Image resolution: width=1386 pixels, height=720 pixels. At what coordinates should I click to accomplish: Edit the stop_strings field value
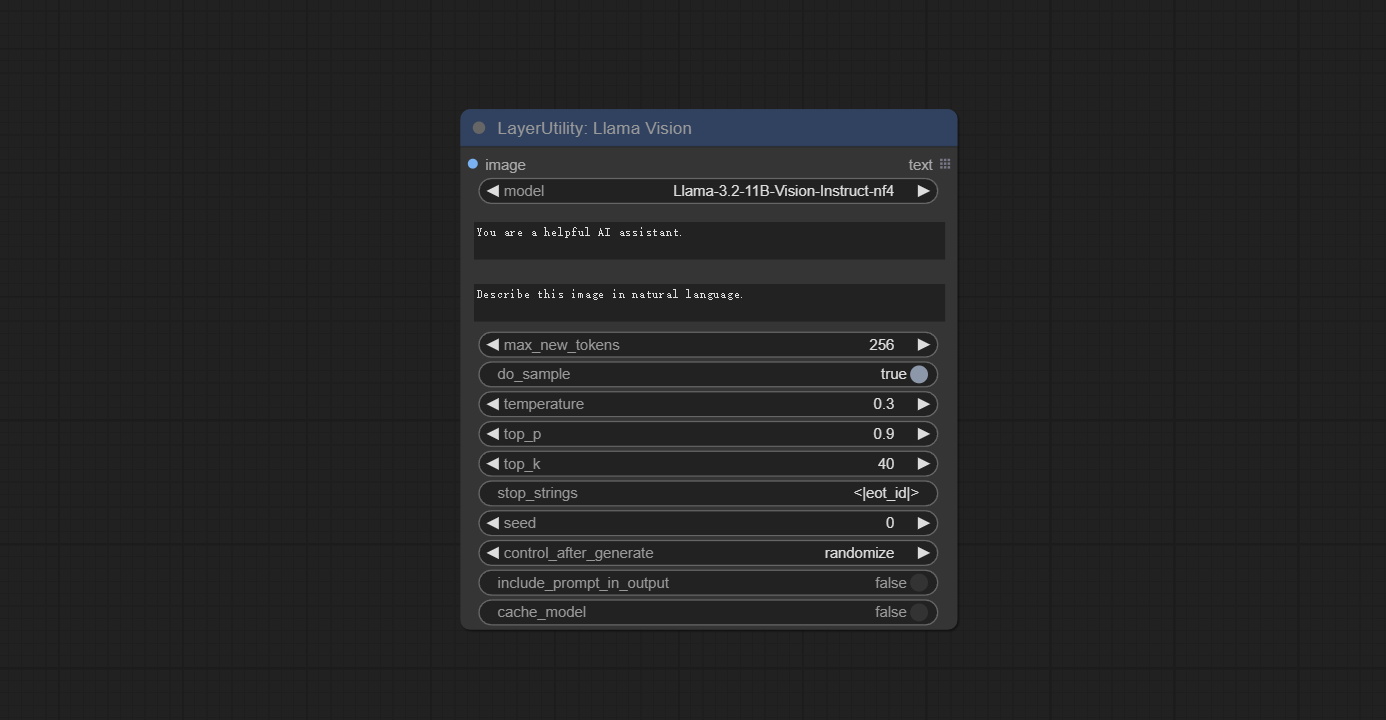[708, 493]
